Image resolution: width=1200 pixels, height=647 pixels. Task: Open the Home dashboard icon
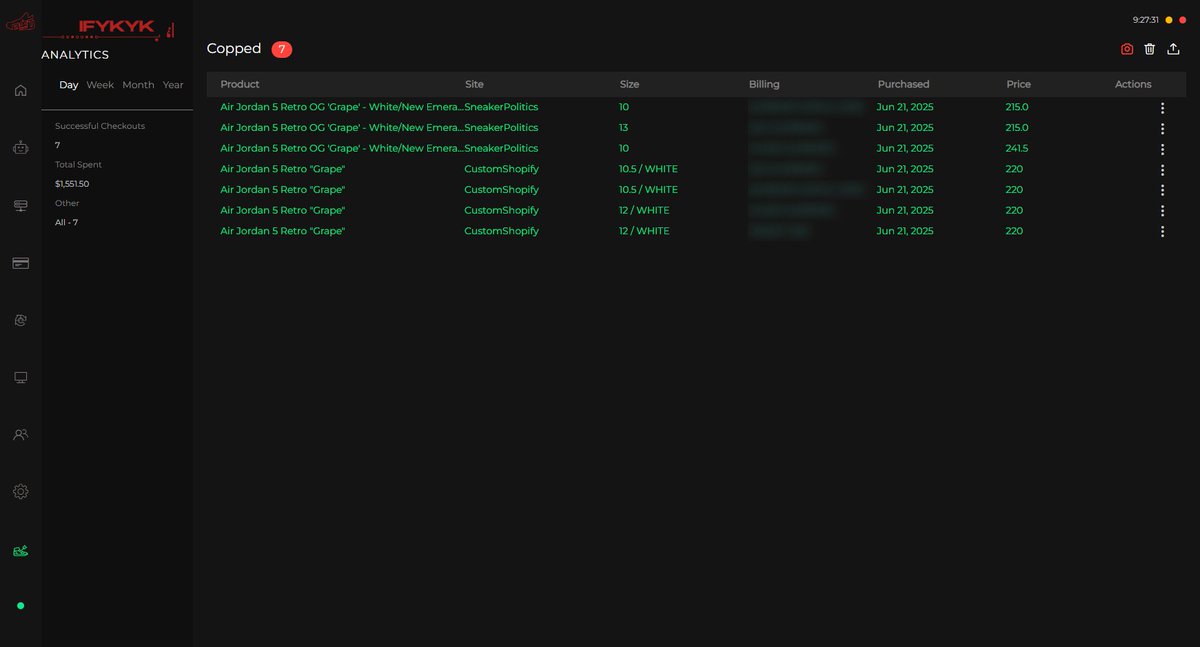point(20,90)
